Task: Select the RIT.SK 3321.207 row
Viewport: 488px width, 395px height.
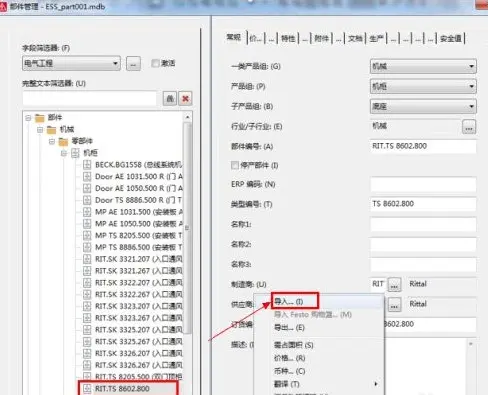Action: pos(139,259)
